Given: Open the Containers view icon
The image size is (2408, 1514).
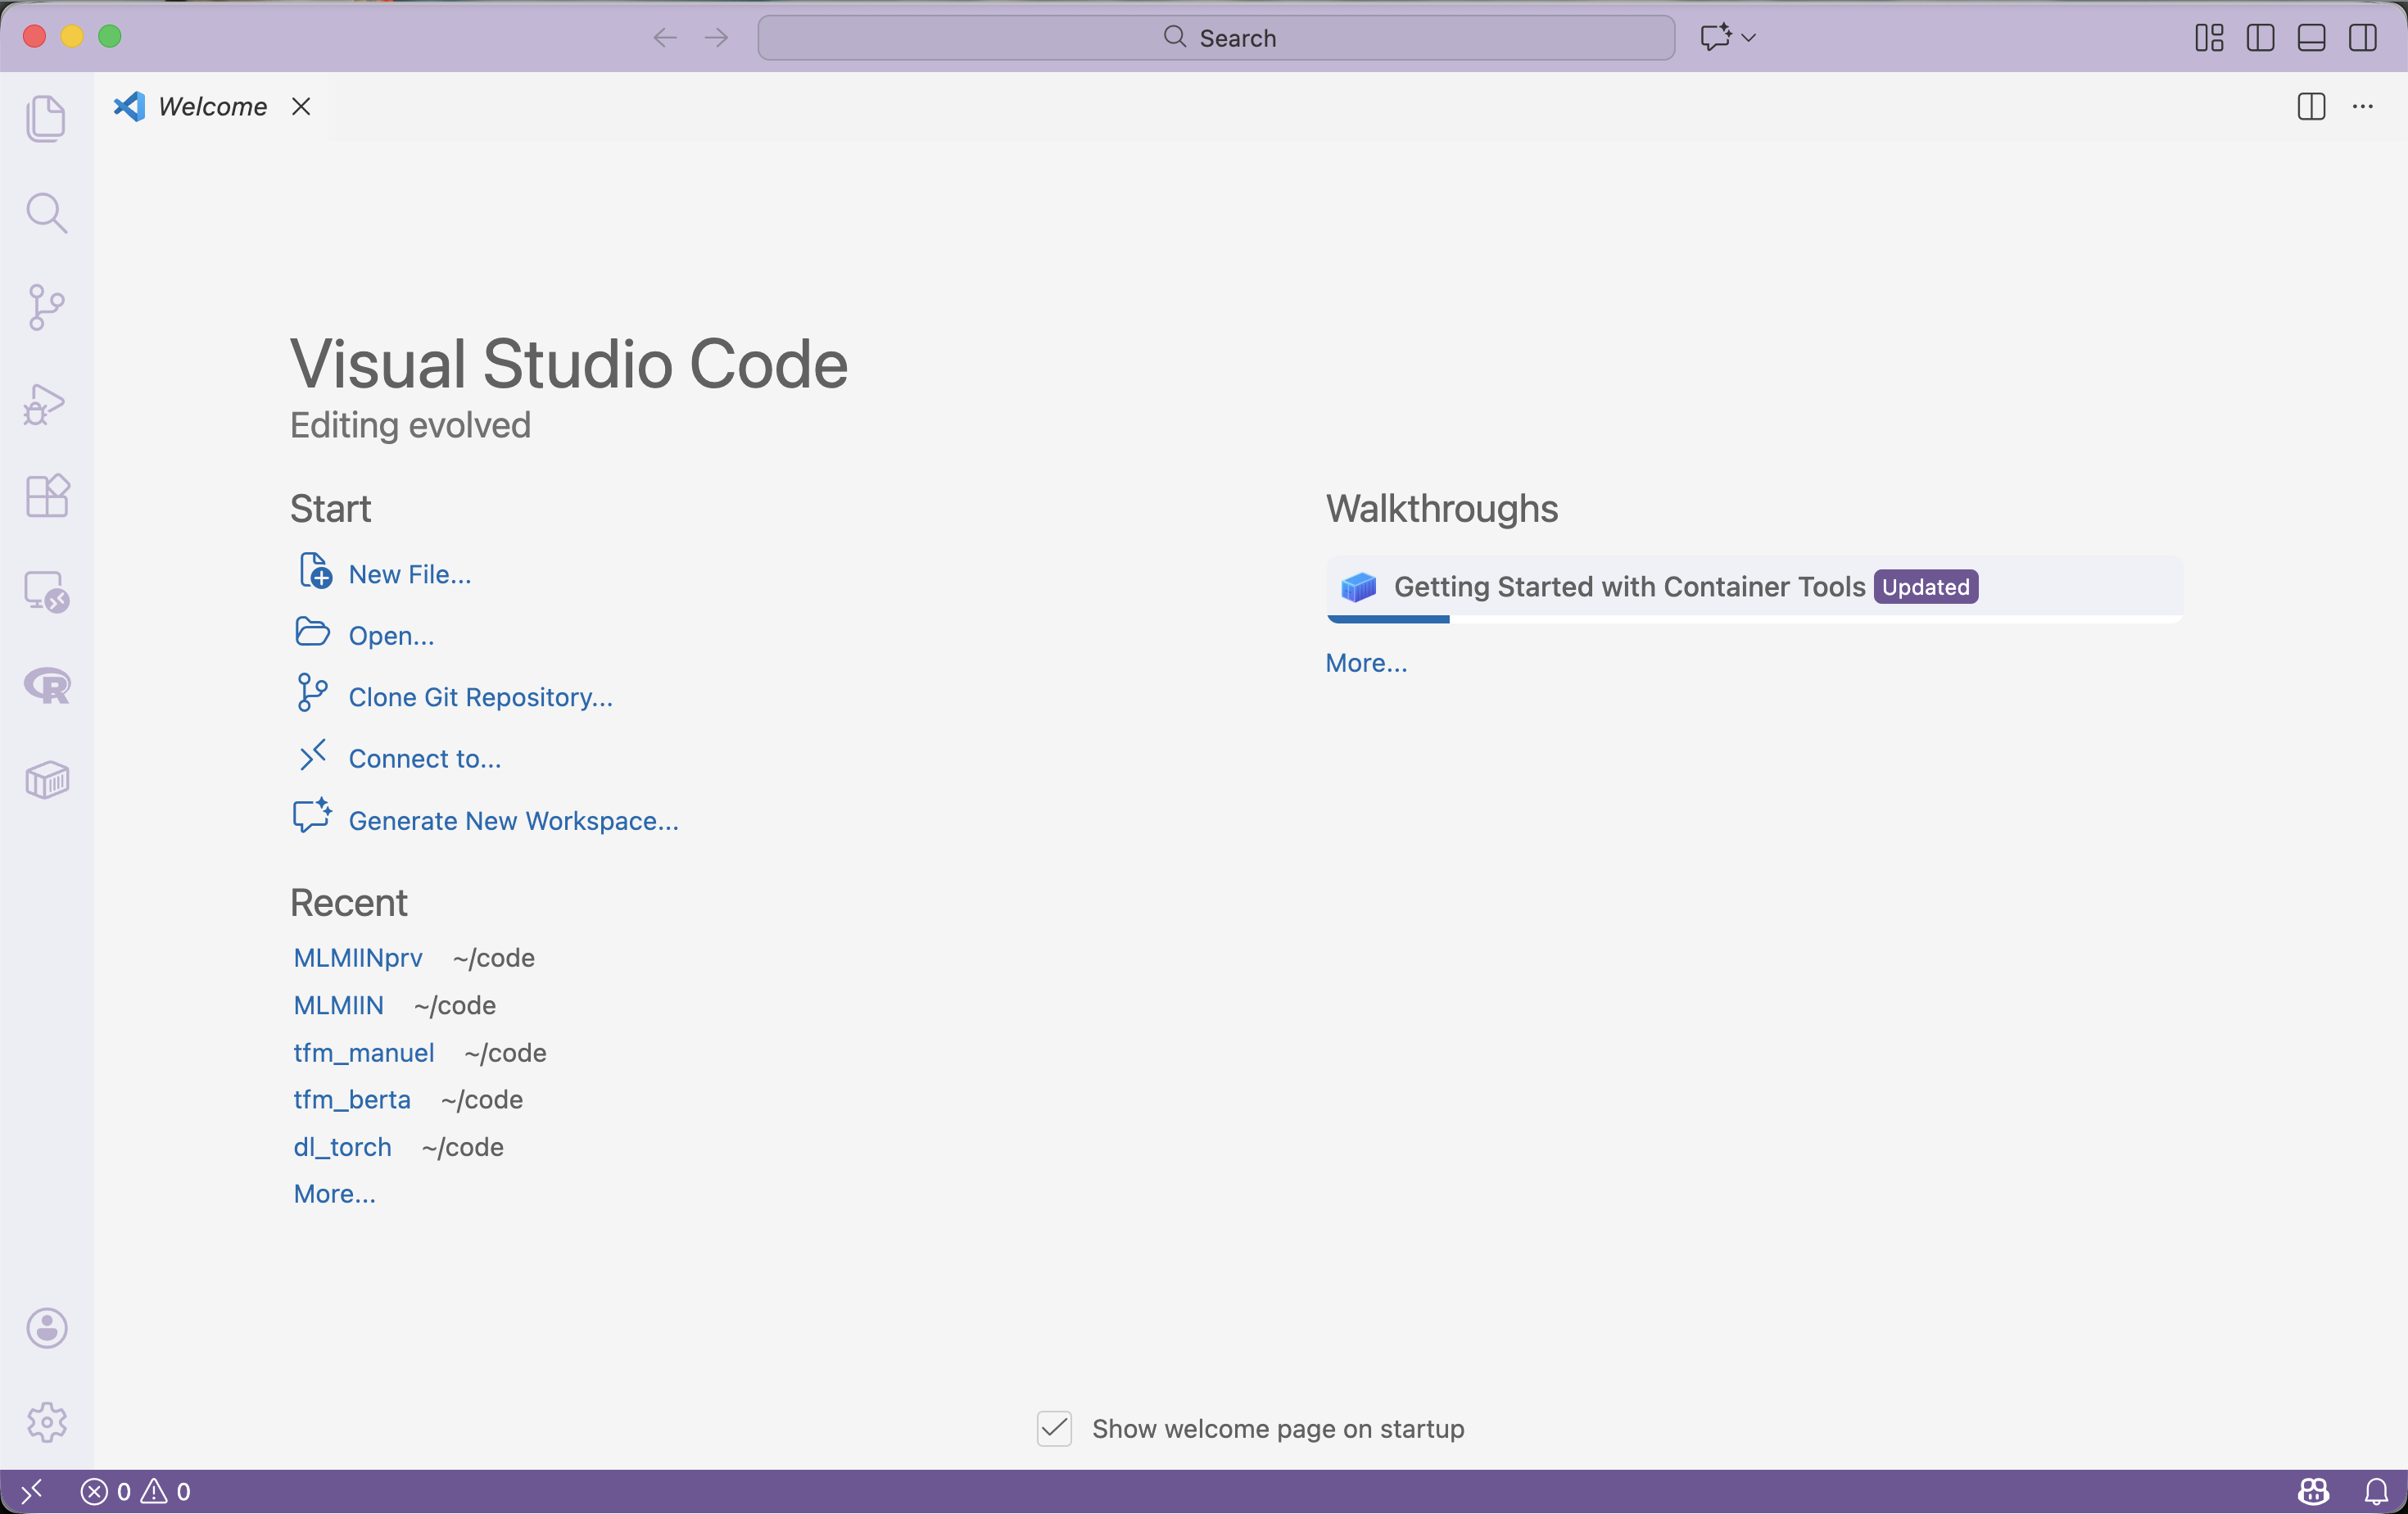Looking at the screenshot, I should point(46,780).
